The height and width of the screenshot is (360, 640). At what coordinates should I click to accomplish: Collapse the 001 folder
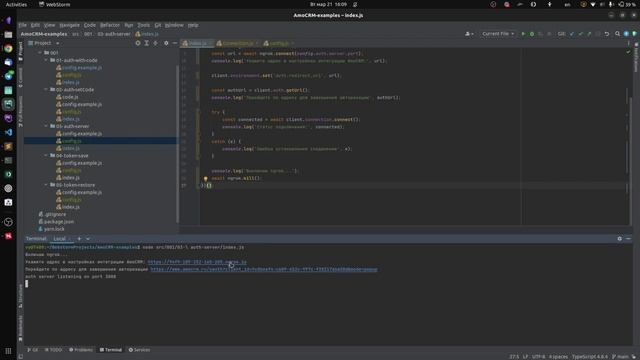[40, 53]
